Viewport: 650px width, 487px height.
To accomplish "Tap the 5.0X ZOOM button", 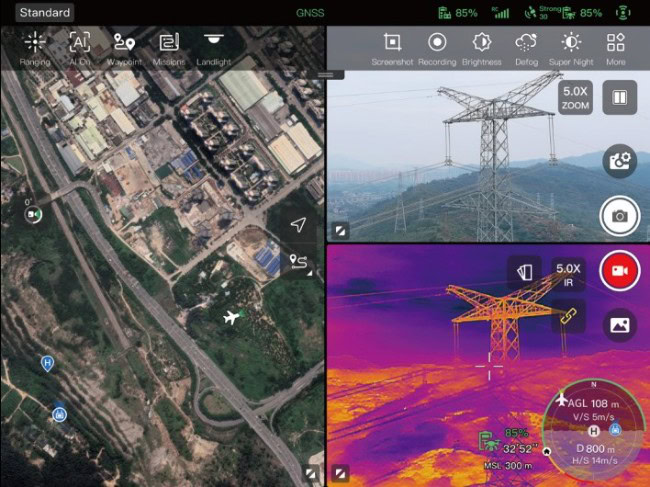I will coord(575,98).
